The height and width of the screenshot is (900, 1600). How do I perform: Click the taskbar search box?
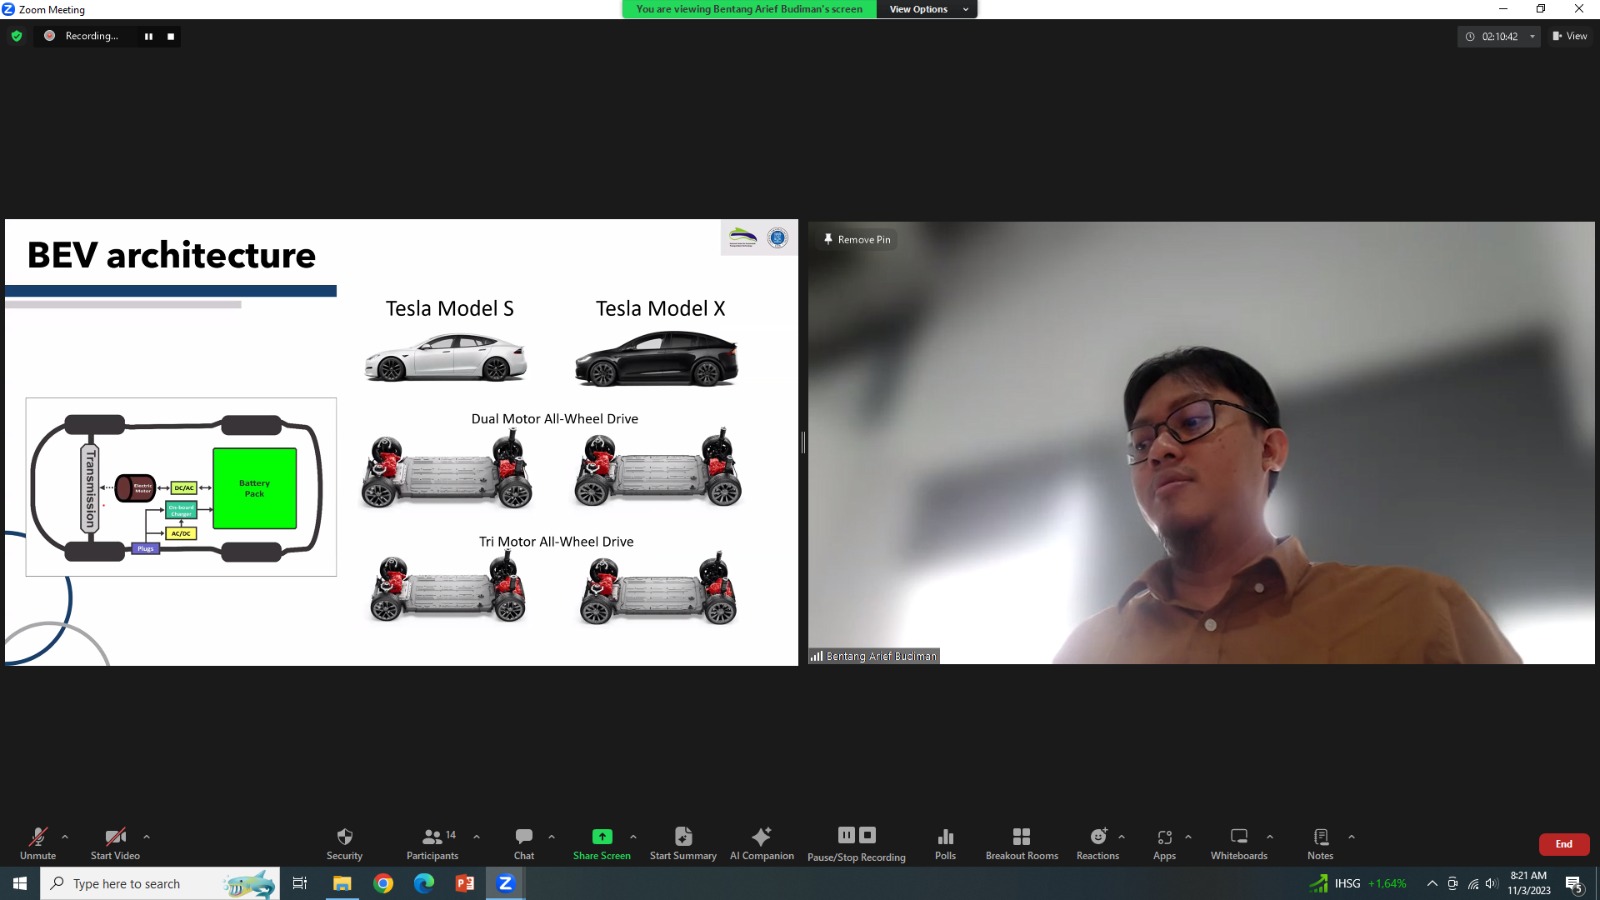coord(160,883)
